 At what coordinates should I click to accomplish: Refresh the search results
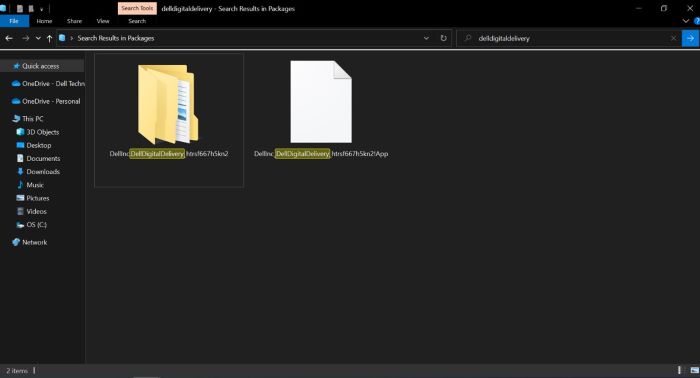pyautogui.click(x=443, y=38)
